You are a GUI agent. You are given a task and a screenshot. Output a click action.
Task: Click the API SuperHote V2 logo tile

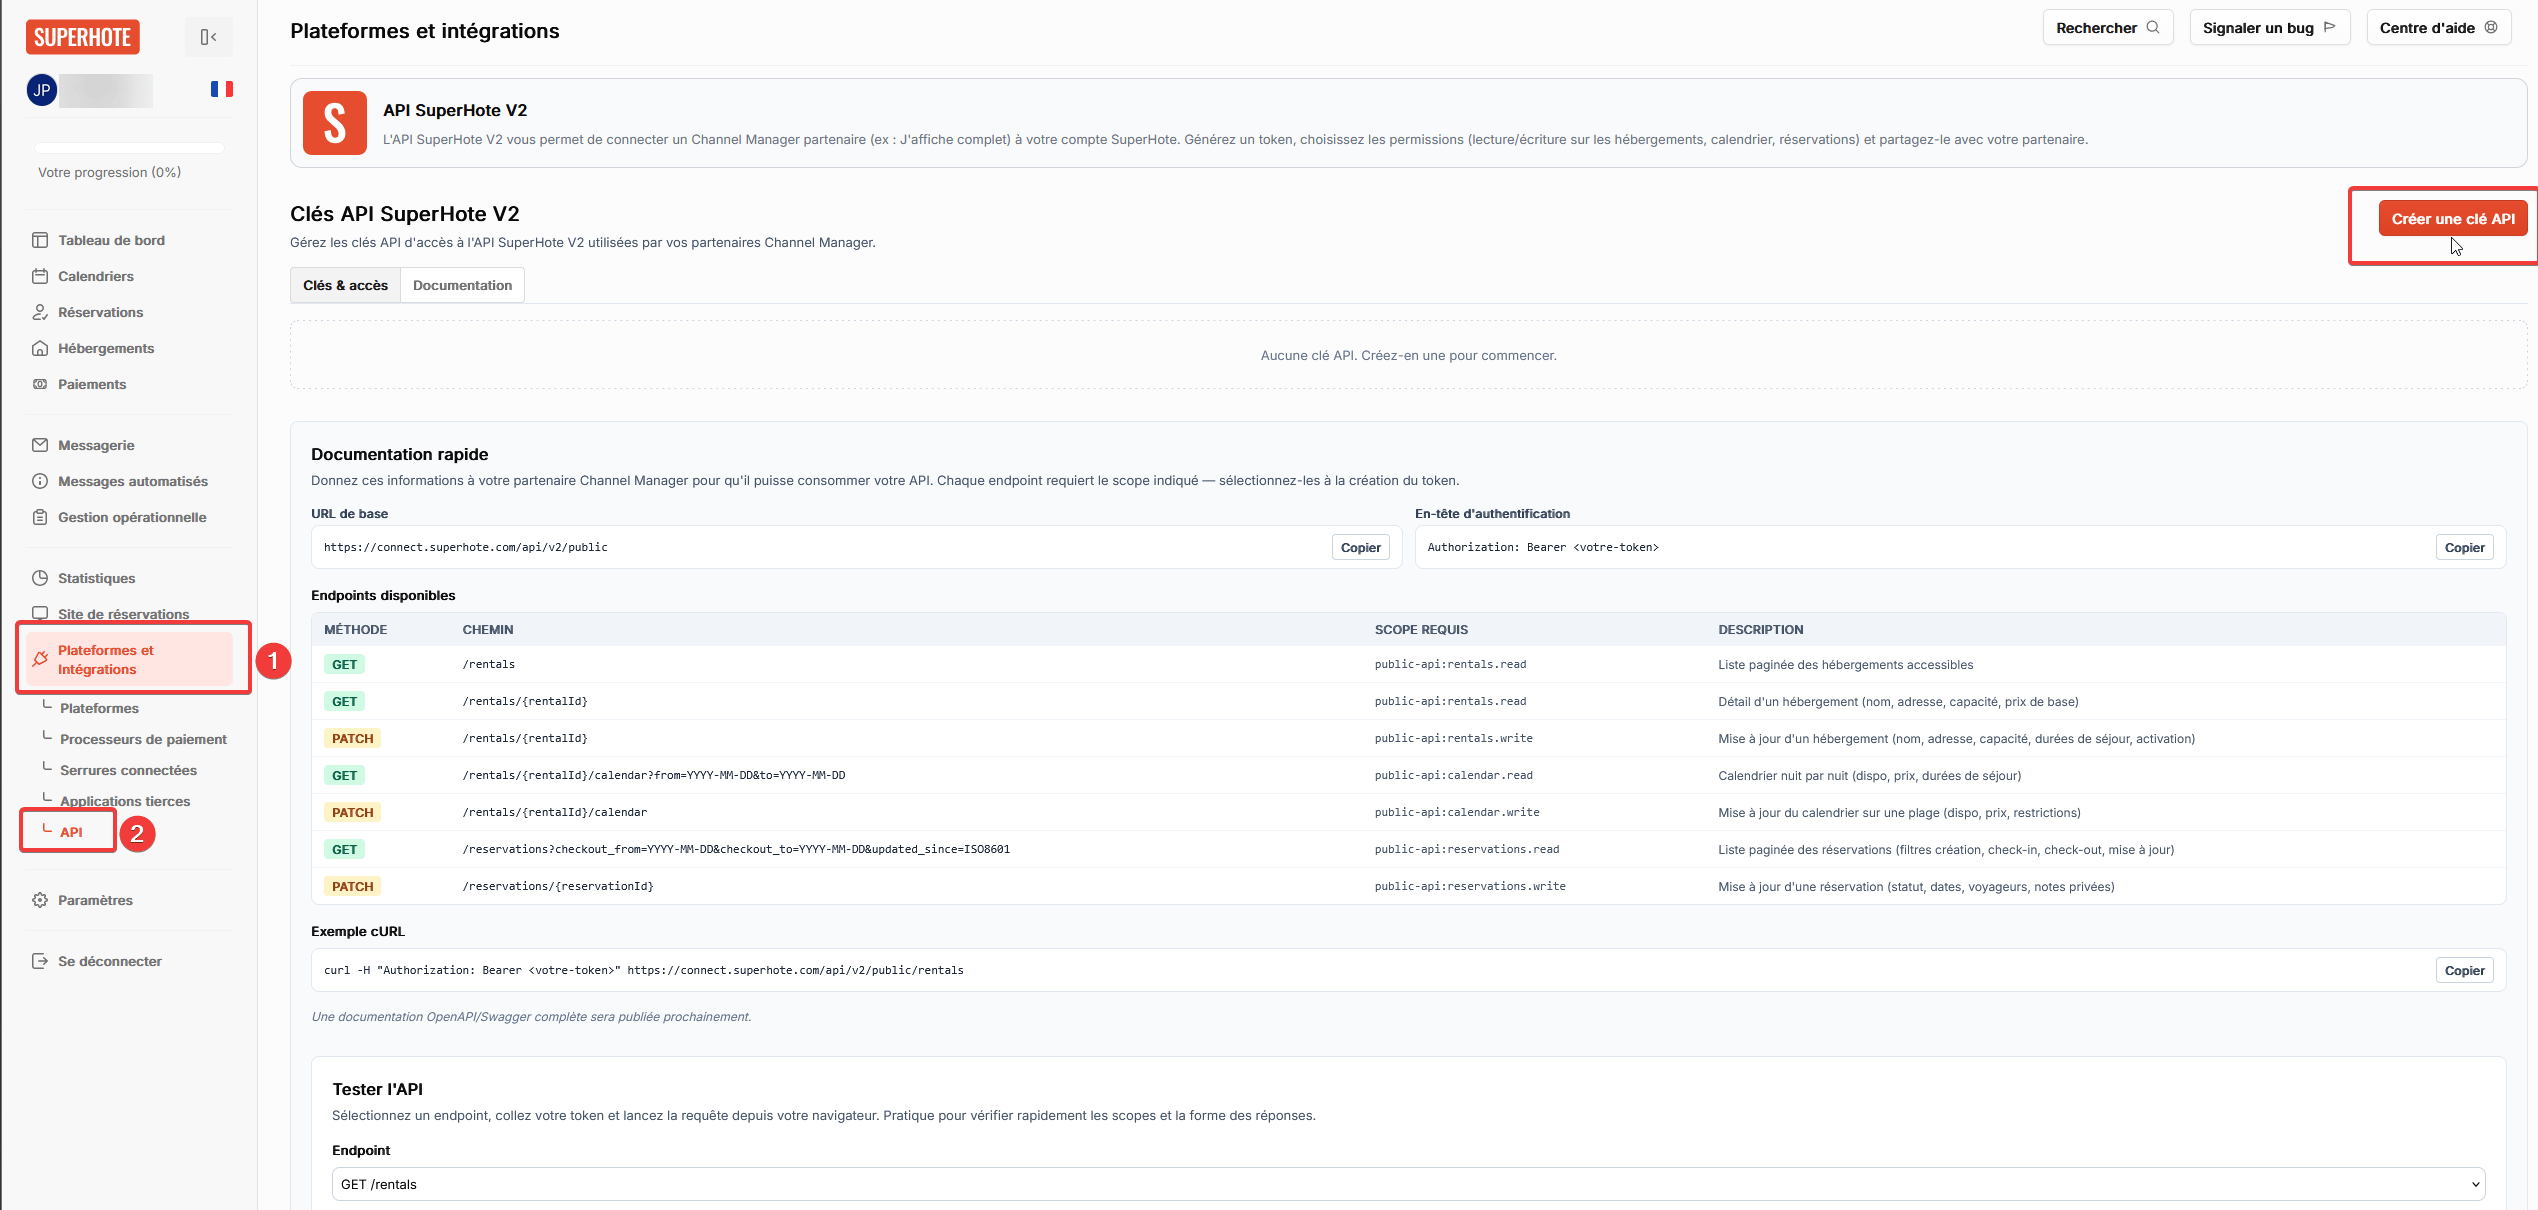(335, 123)
